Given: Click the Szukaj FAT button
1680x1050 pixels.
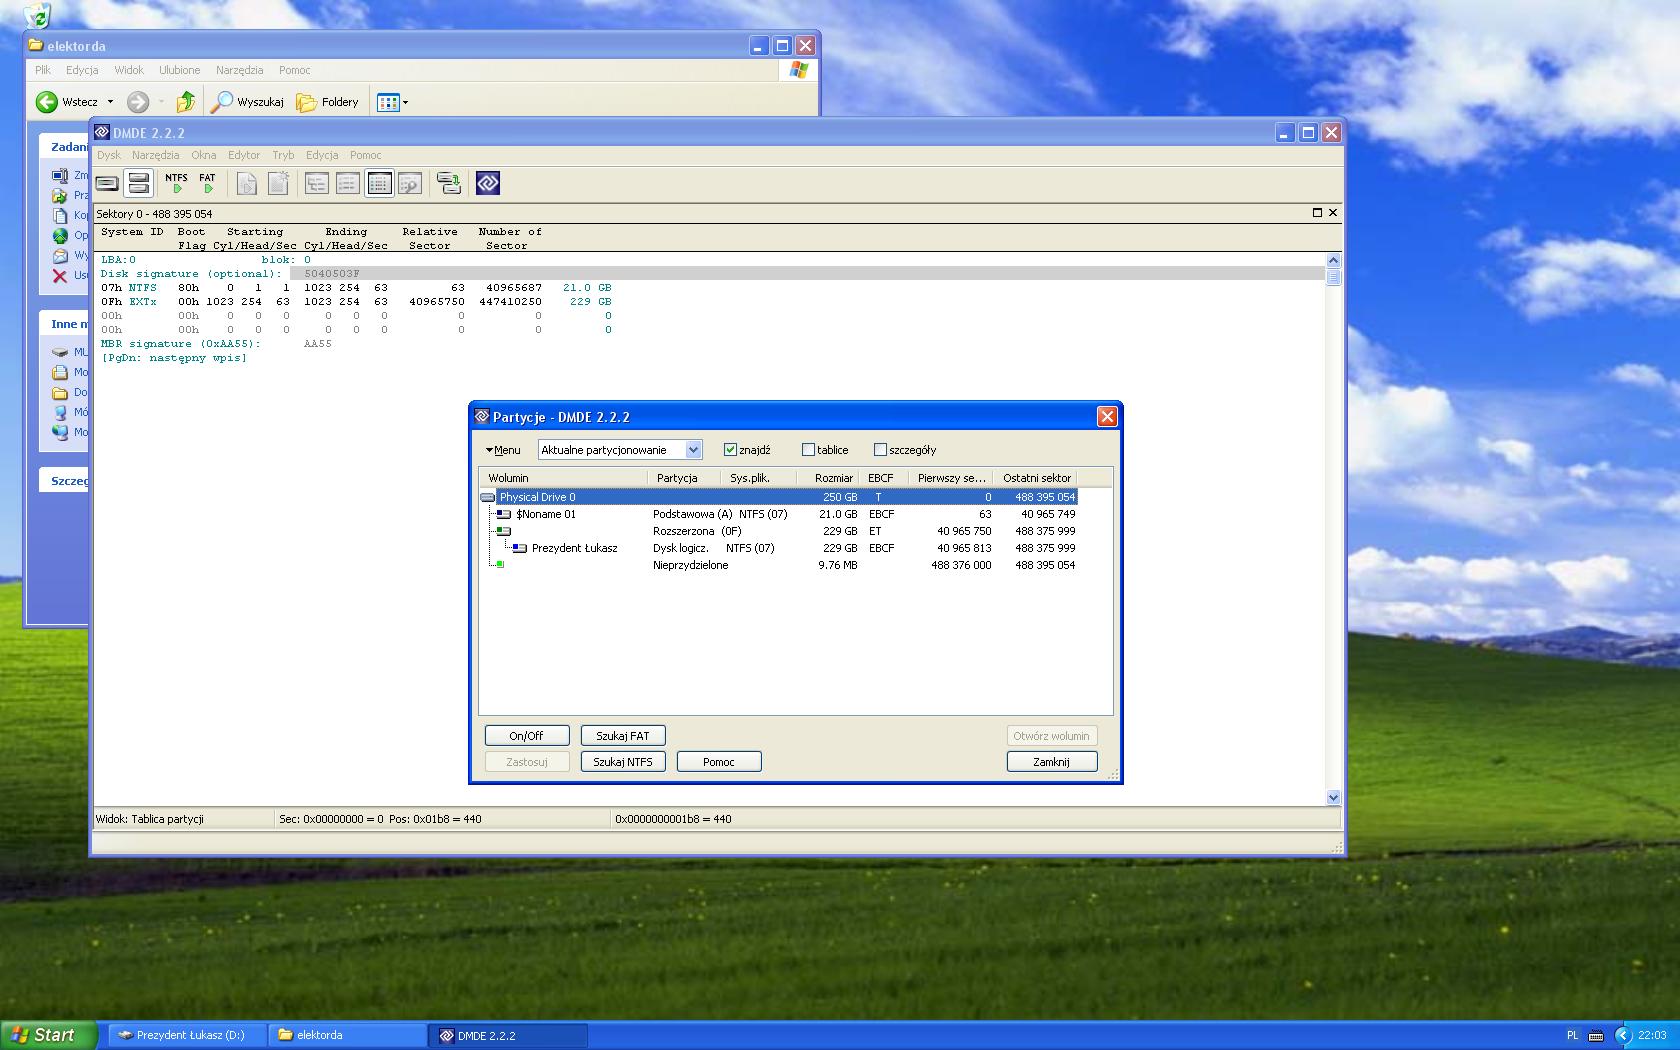Looking at the screenshot, I should 623,736.
